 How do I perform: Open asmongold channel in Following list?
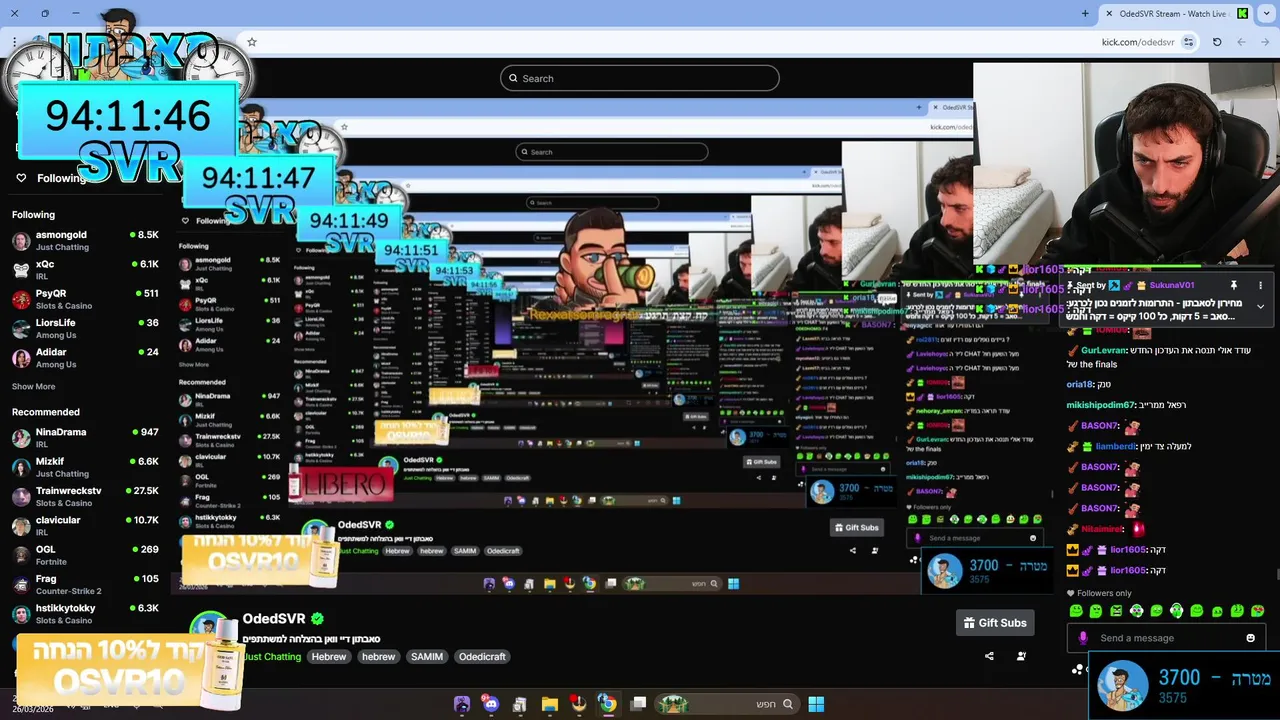[85, 240]
